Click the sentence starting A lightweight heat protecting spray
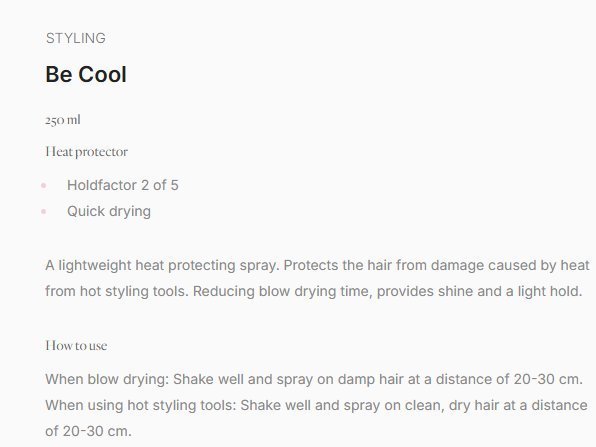Screen dimensions: 596x447 point(162,265)
